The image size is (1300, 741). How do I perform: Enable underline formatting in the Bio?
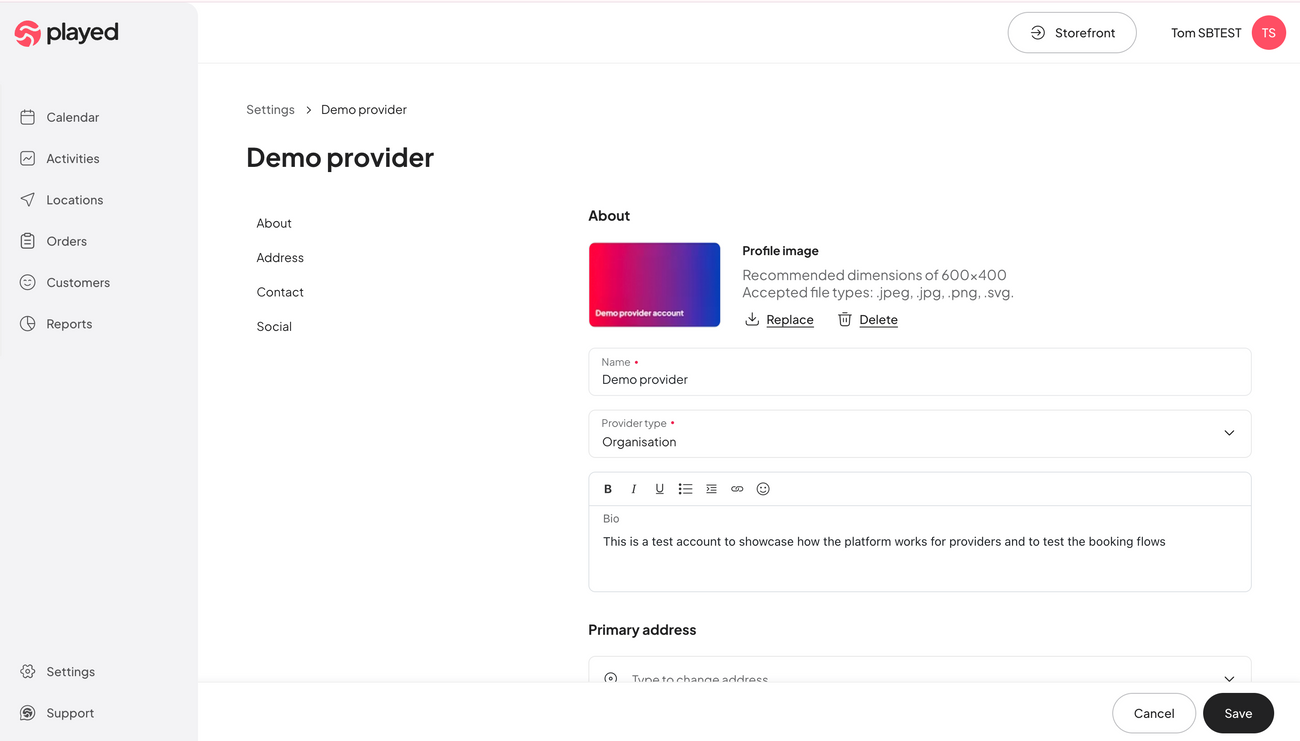(x=660, y=488)
